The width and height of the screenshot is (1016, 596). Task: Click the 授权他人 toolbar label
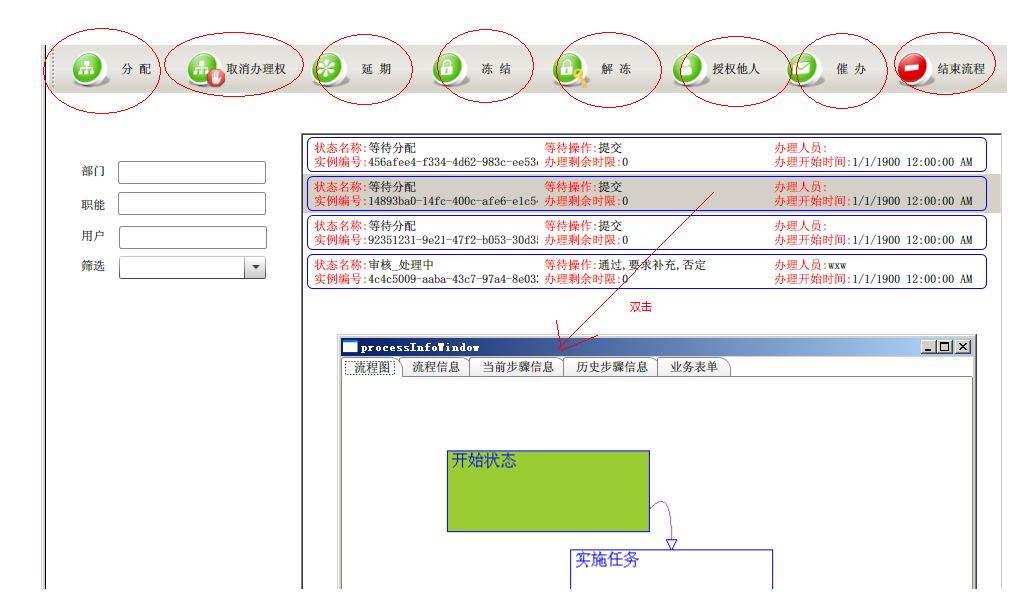[736, 69]
